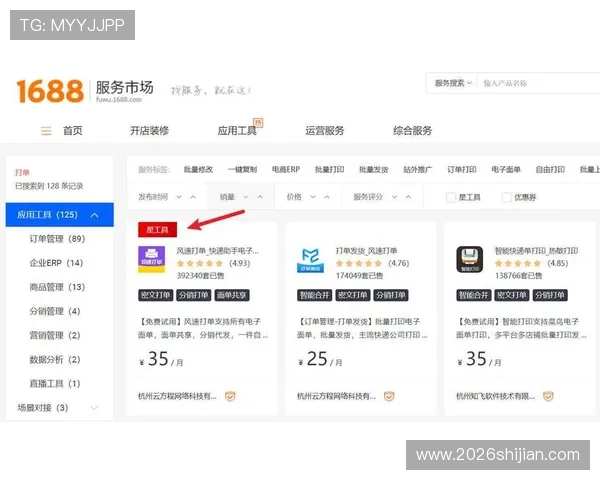Click the 智能快递单打印 black app icon
This screenshot has width=600, height=480.
coord(470,259)
